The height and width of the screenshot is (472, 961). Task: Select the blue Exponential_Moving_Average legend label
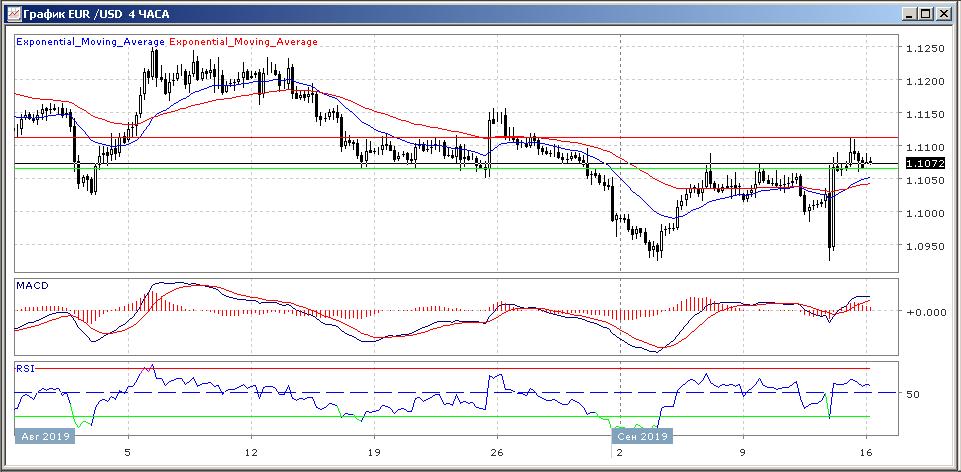point(90,42)
